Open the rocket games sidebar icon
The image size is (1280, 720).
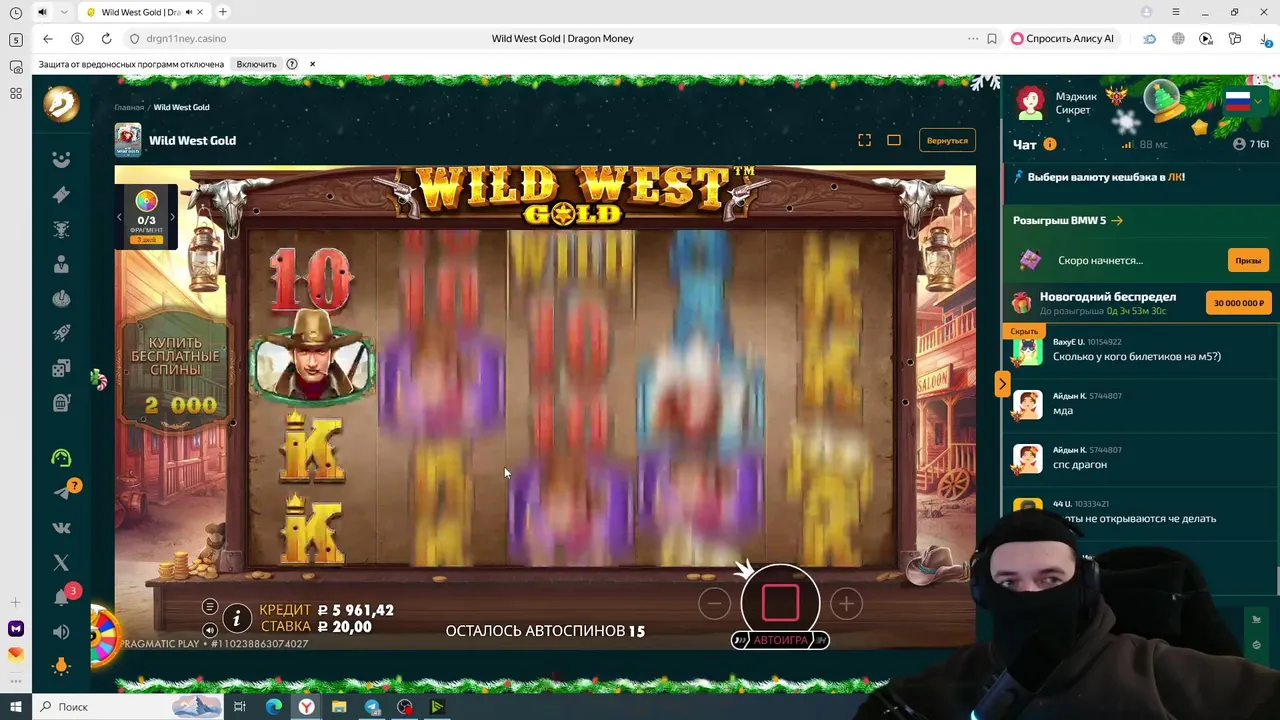pyautogui.click(x=61, y=334)
